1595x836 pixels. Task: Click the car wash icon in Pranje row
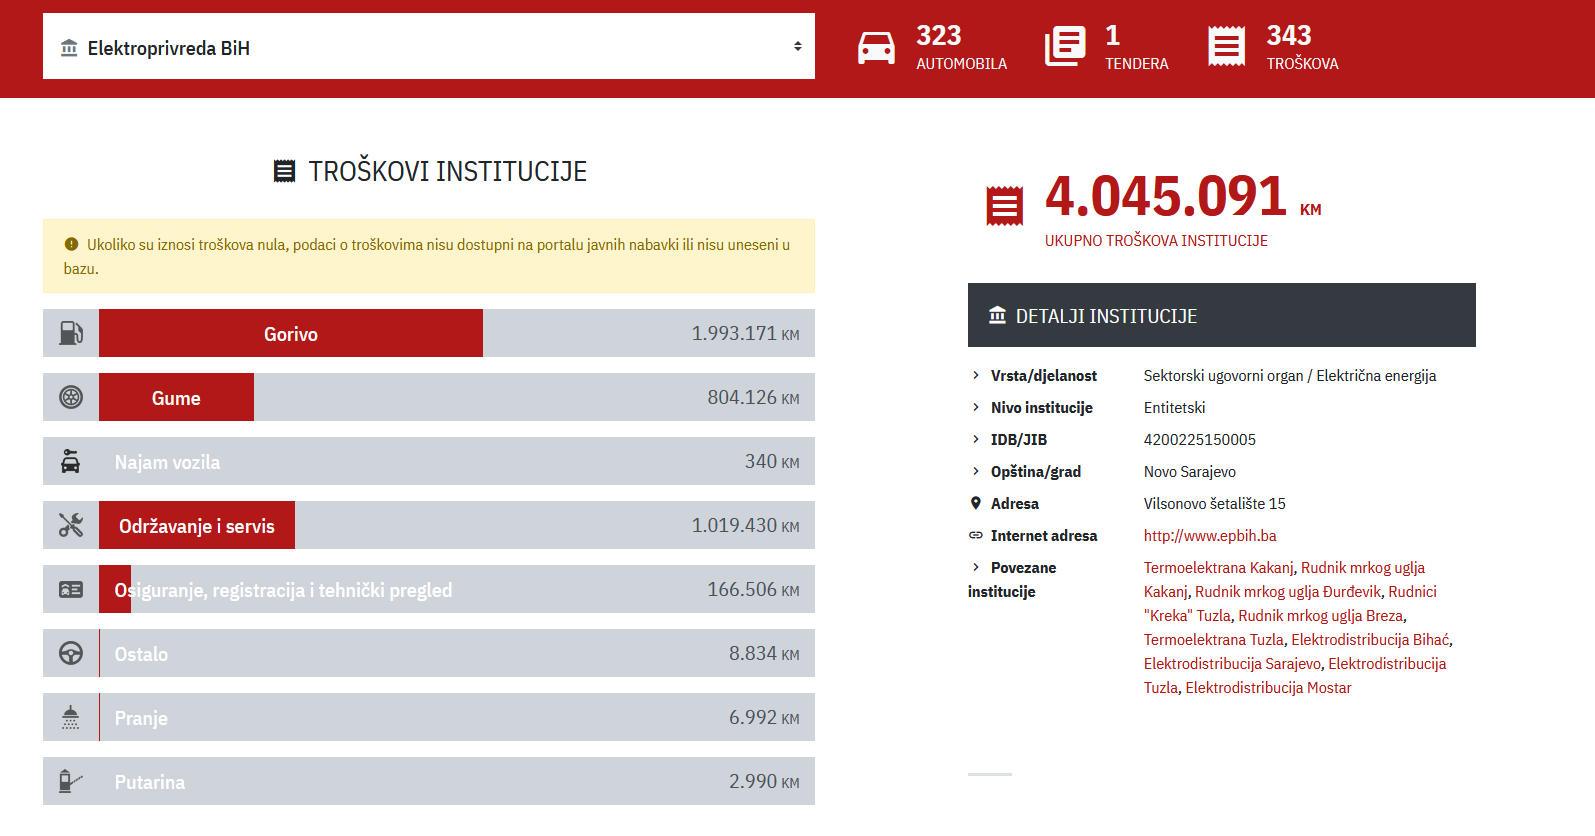pos(71,717)
